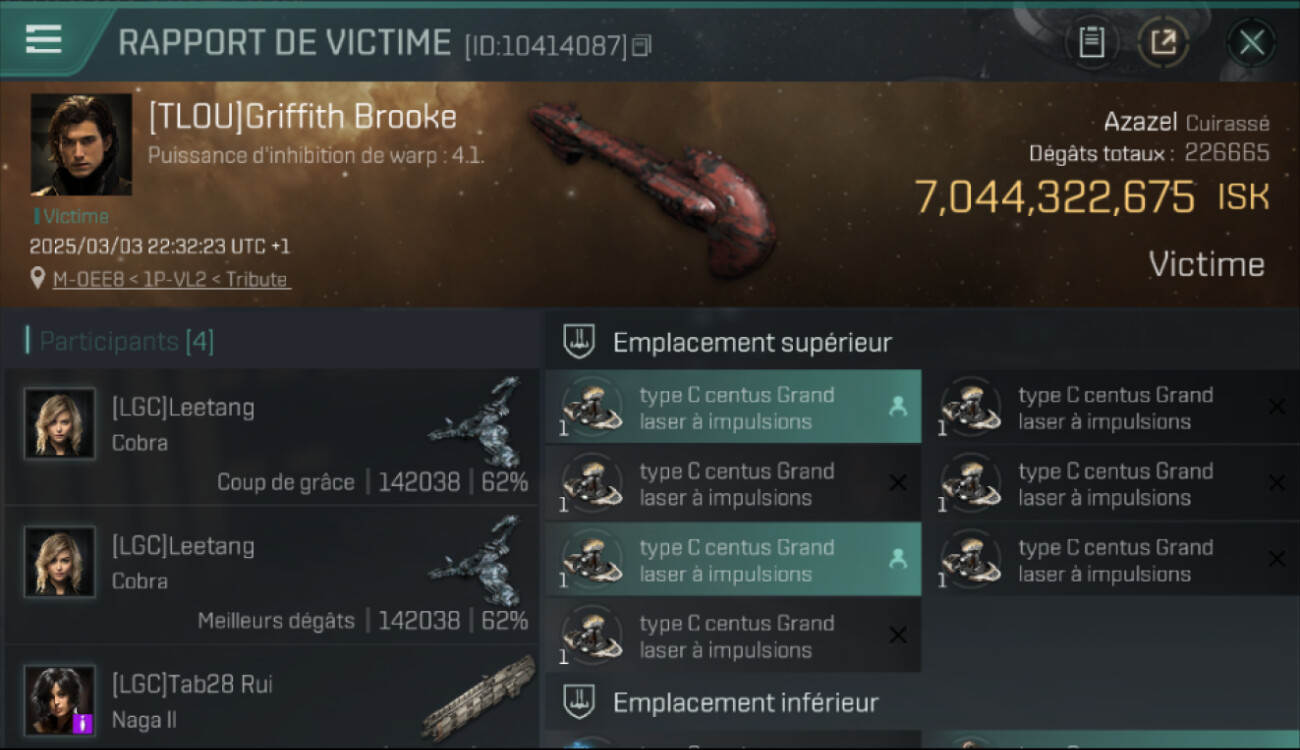Select the first highlighted centus laser module

pos(733,407)
